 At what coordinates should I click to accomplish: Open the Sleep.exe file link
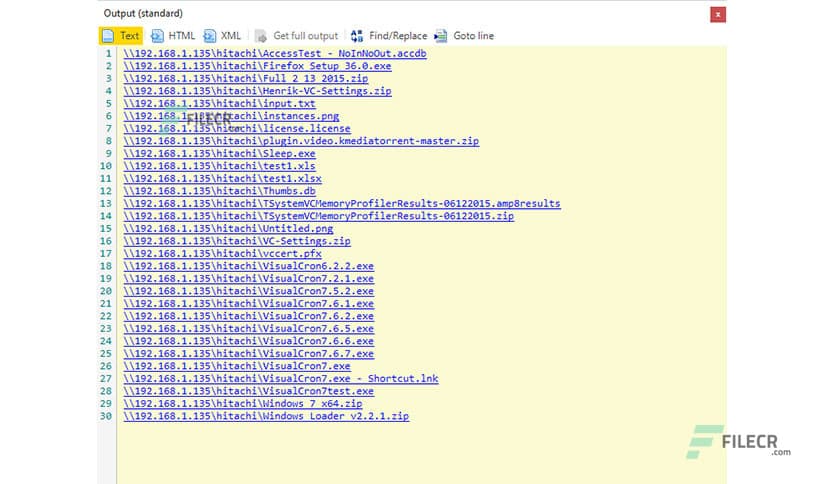[x=220, y=154]
